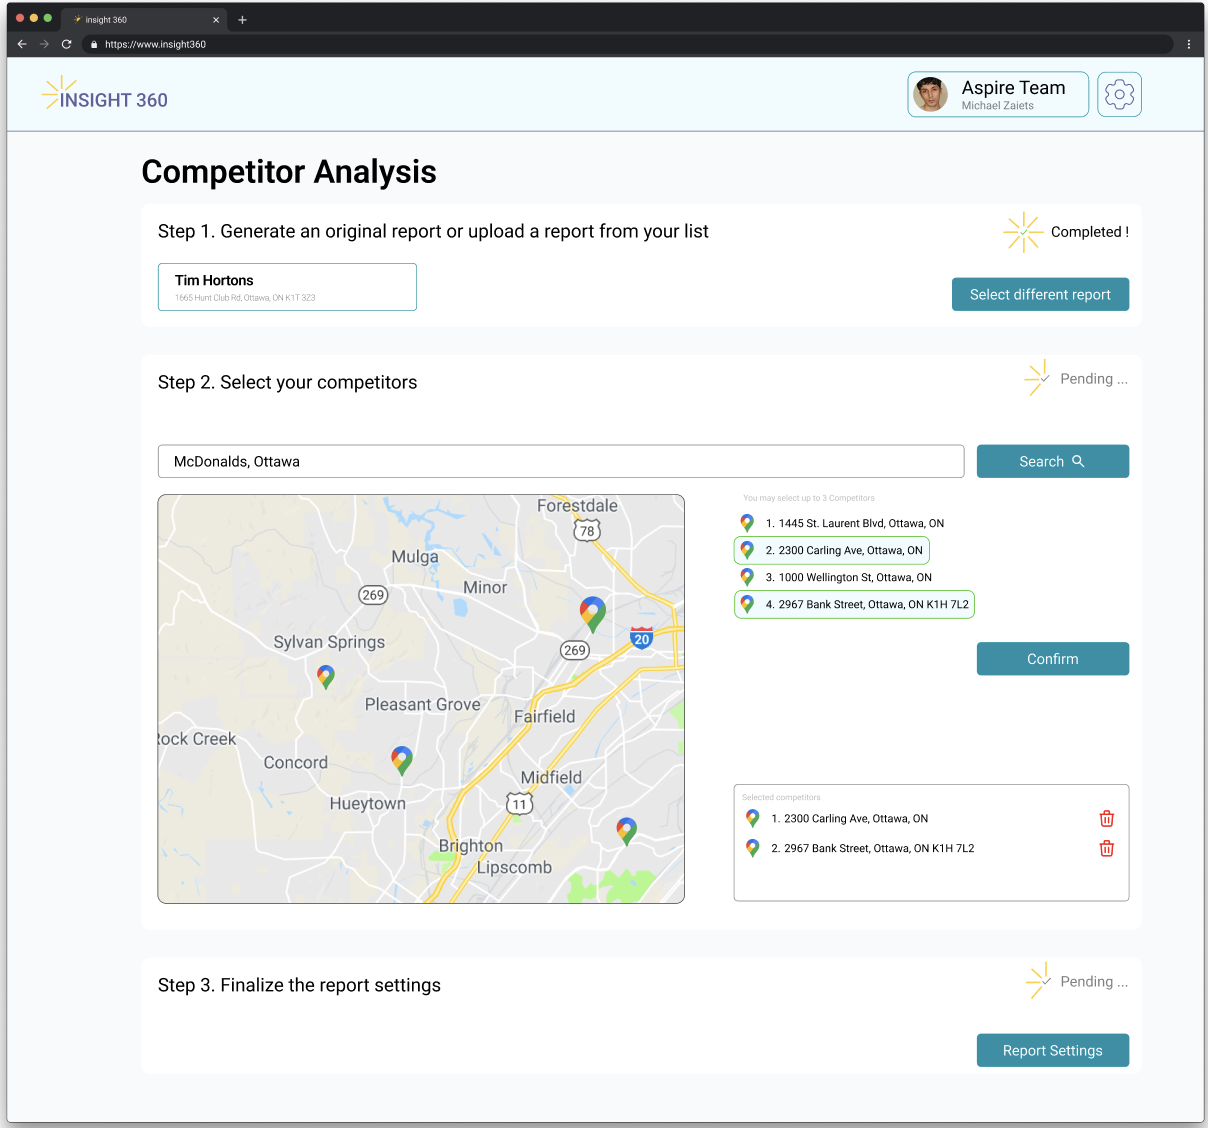Open the browser three-dot menu
Viewport: 1208px width, 1128px height.
coord(1189,44)
